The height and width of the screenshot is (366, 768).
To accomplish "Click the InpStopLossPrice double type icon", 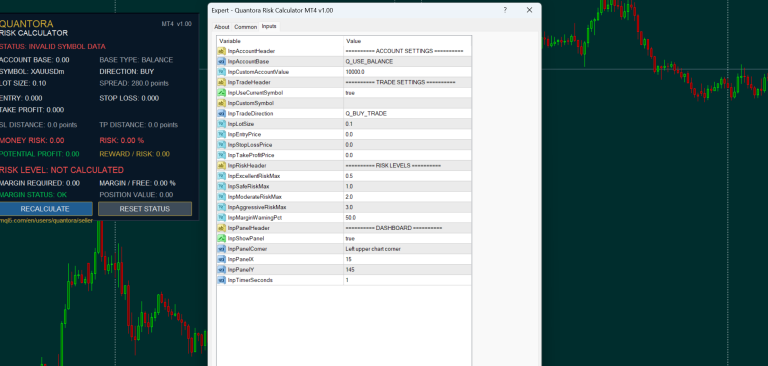I will [221, 145].
